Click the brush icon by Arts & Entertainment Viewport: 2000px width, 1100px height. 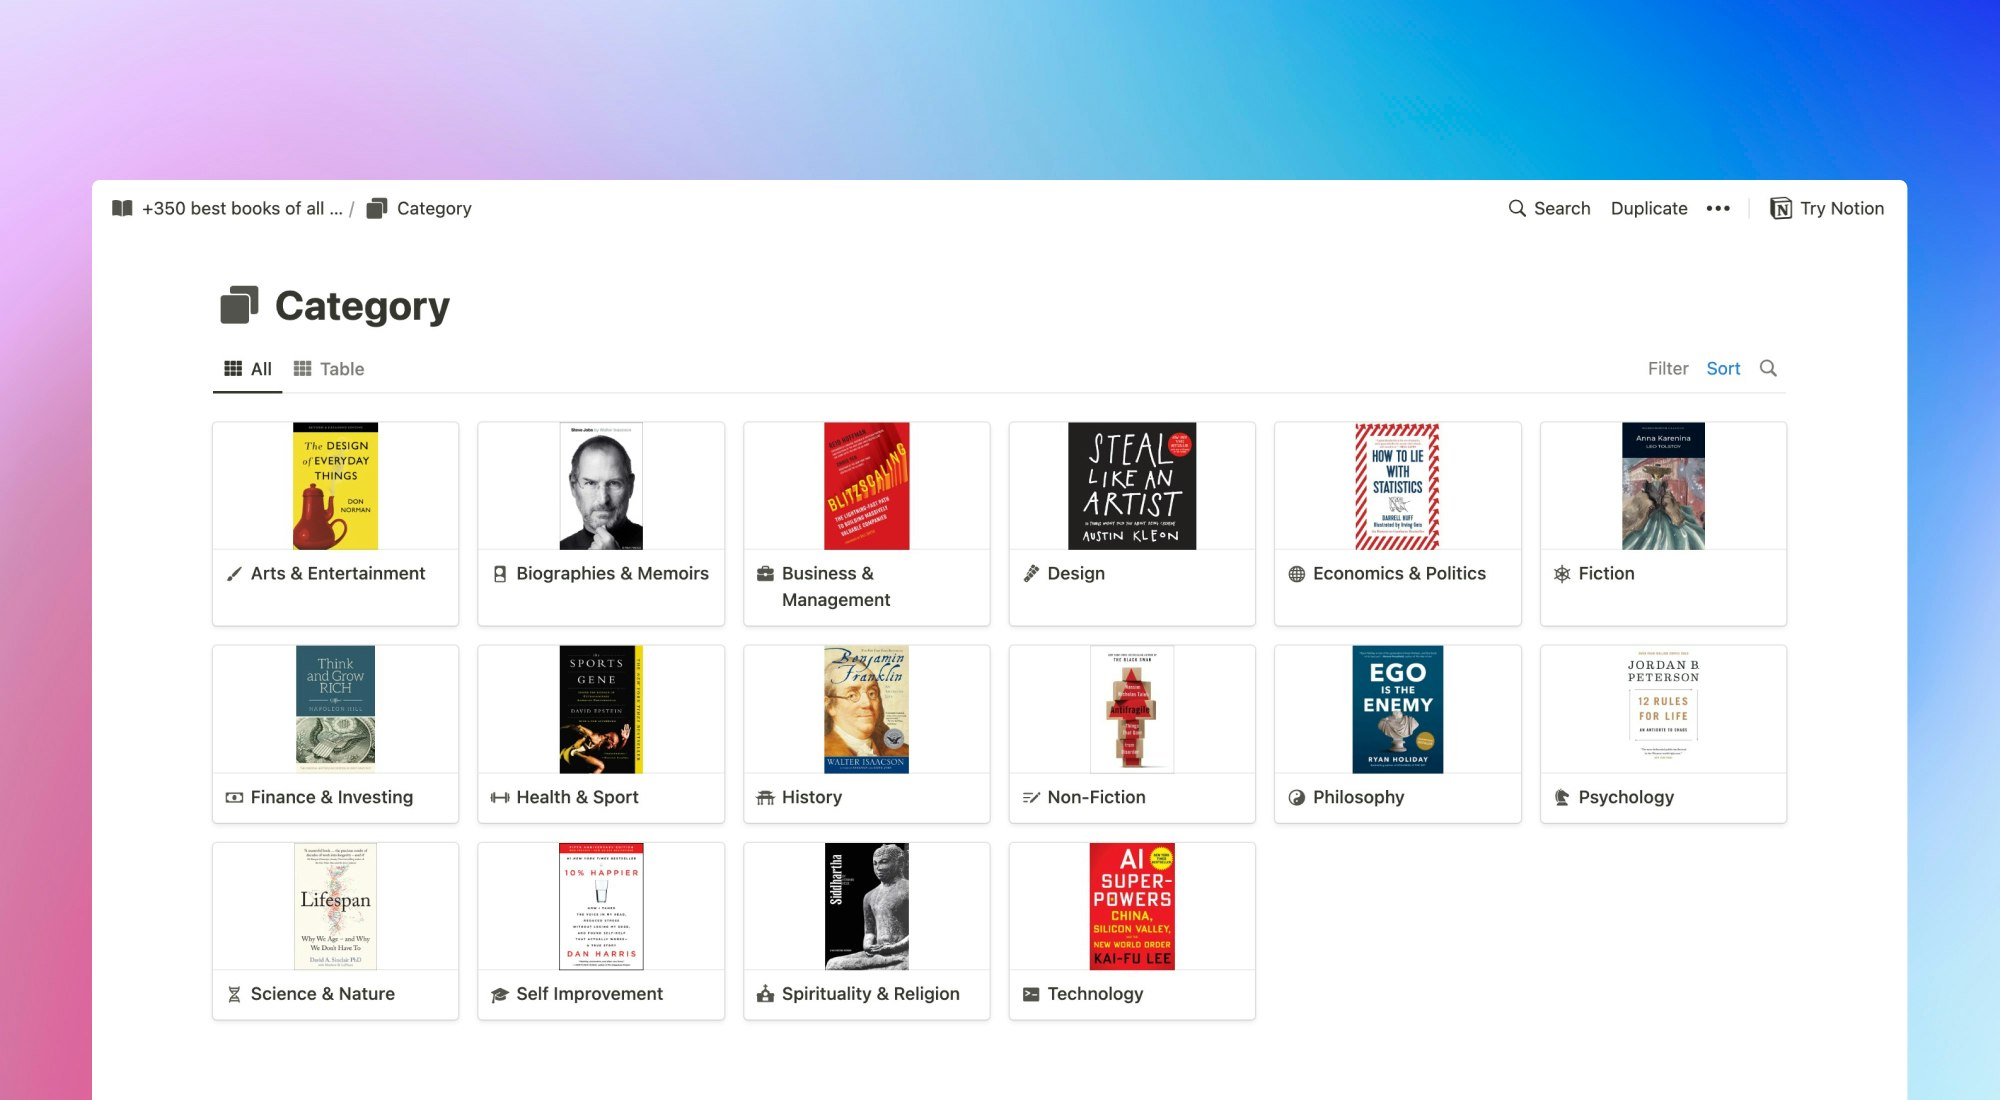234,573
